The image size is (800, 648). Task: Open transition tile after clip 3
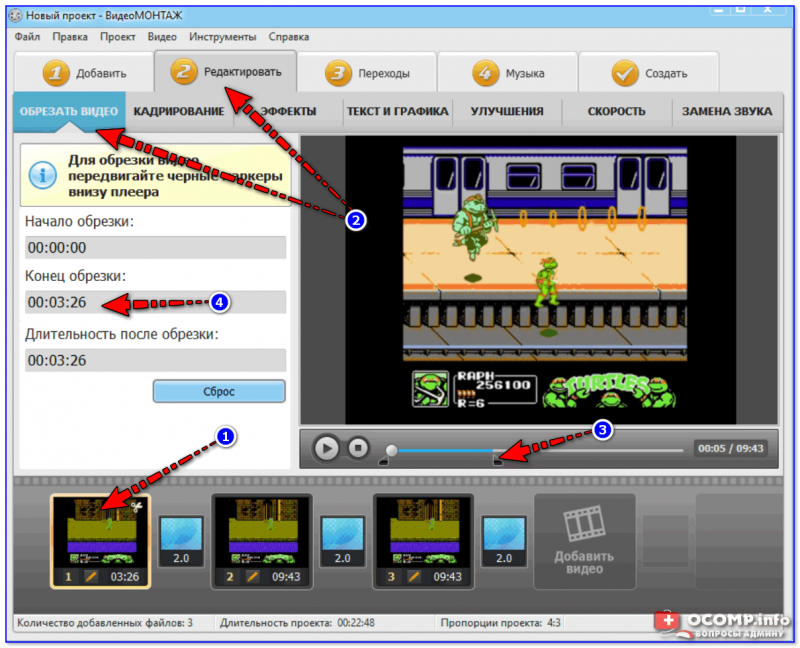504,541
